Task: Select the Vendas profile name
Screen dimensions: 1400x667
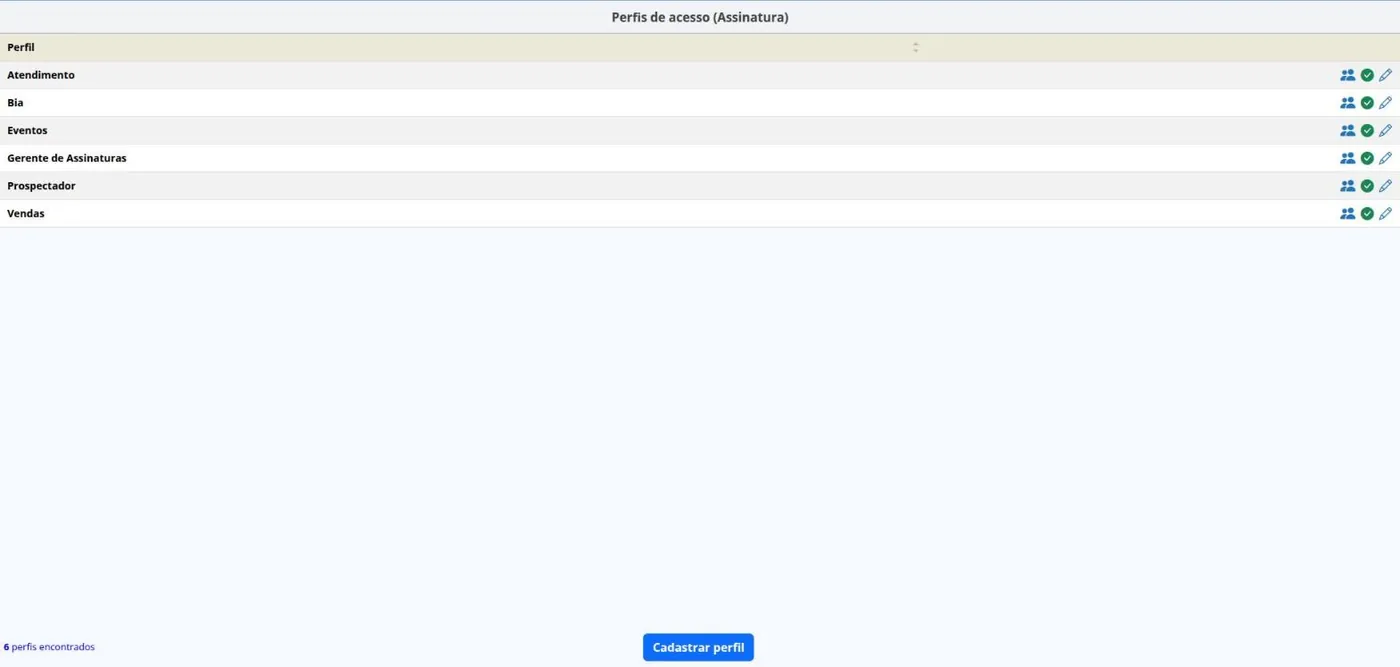Action: coord(26,213)
